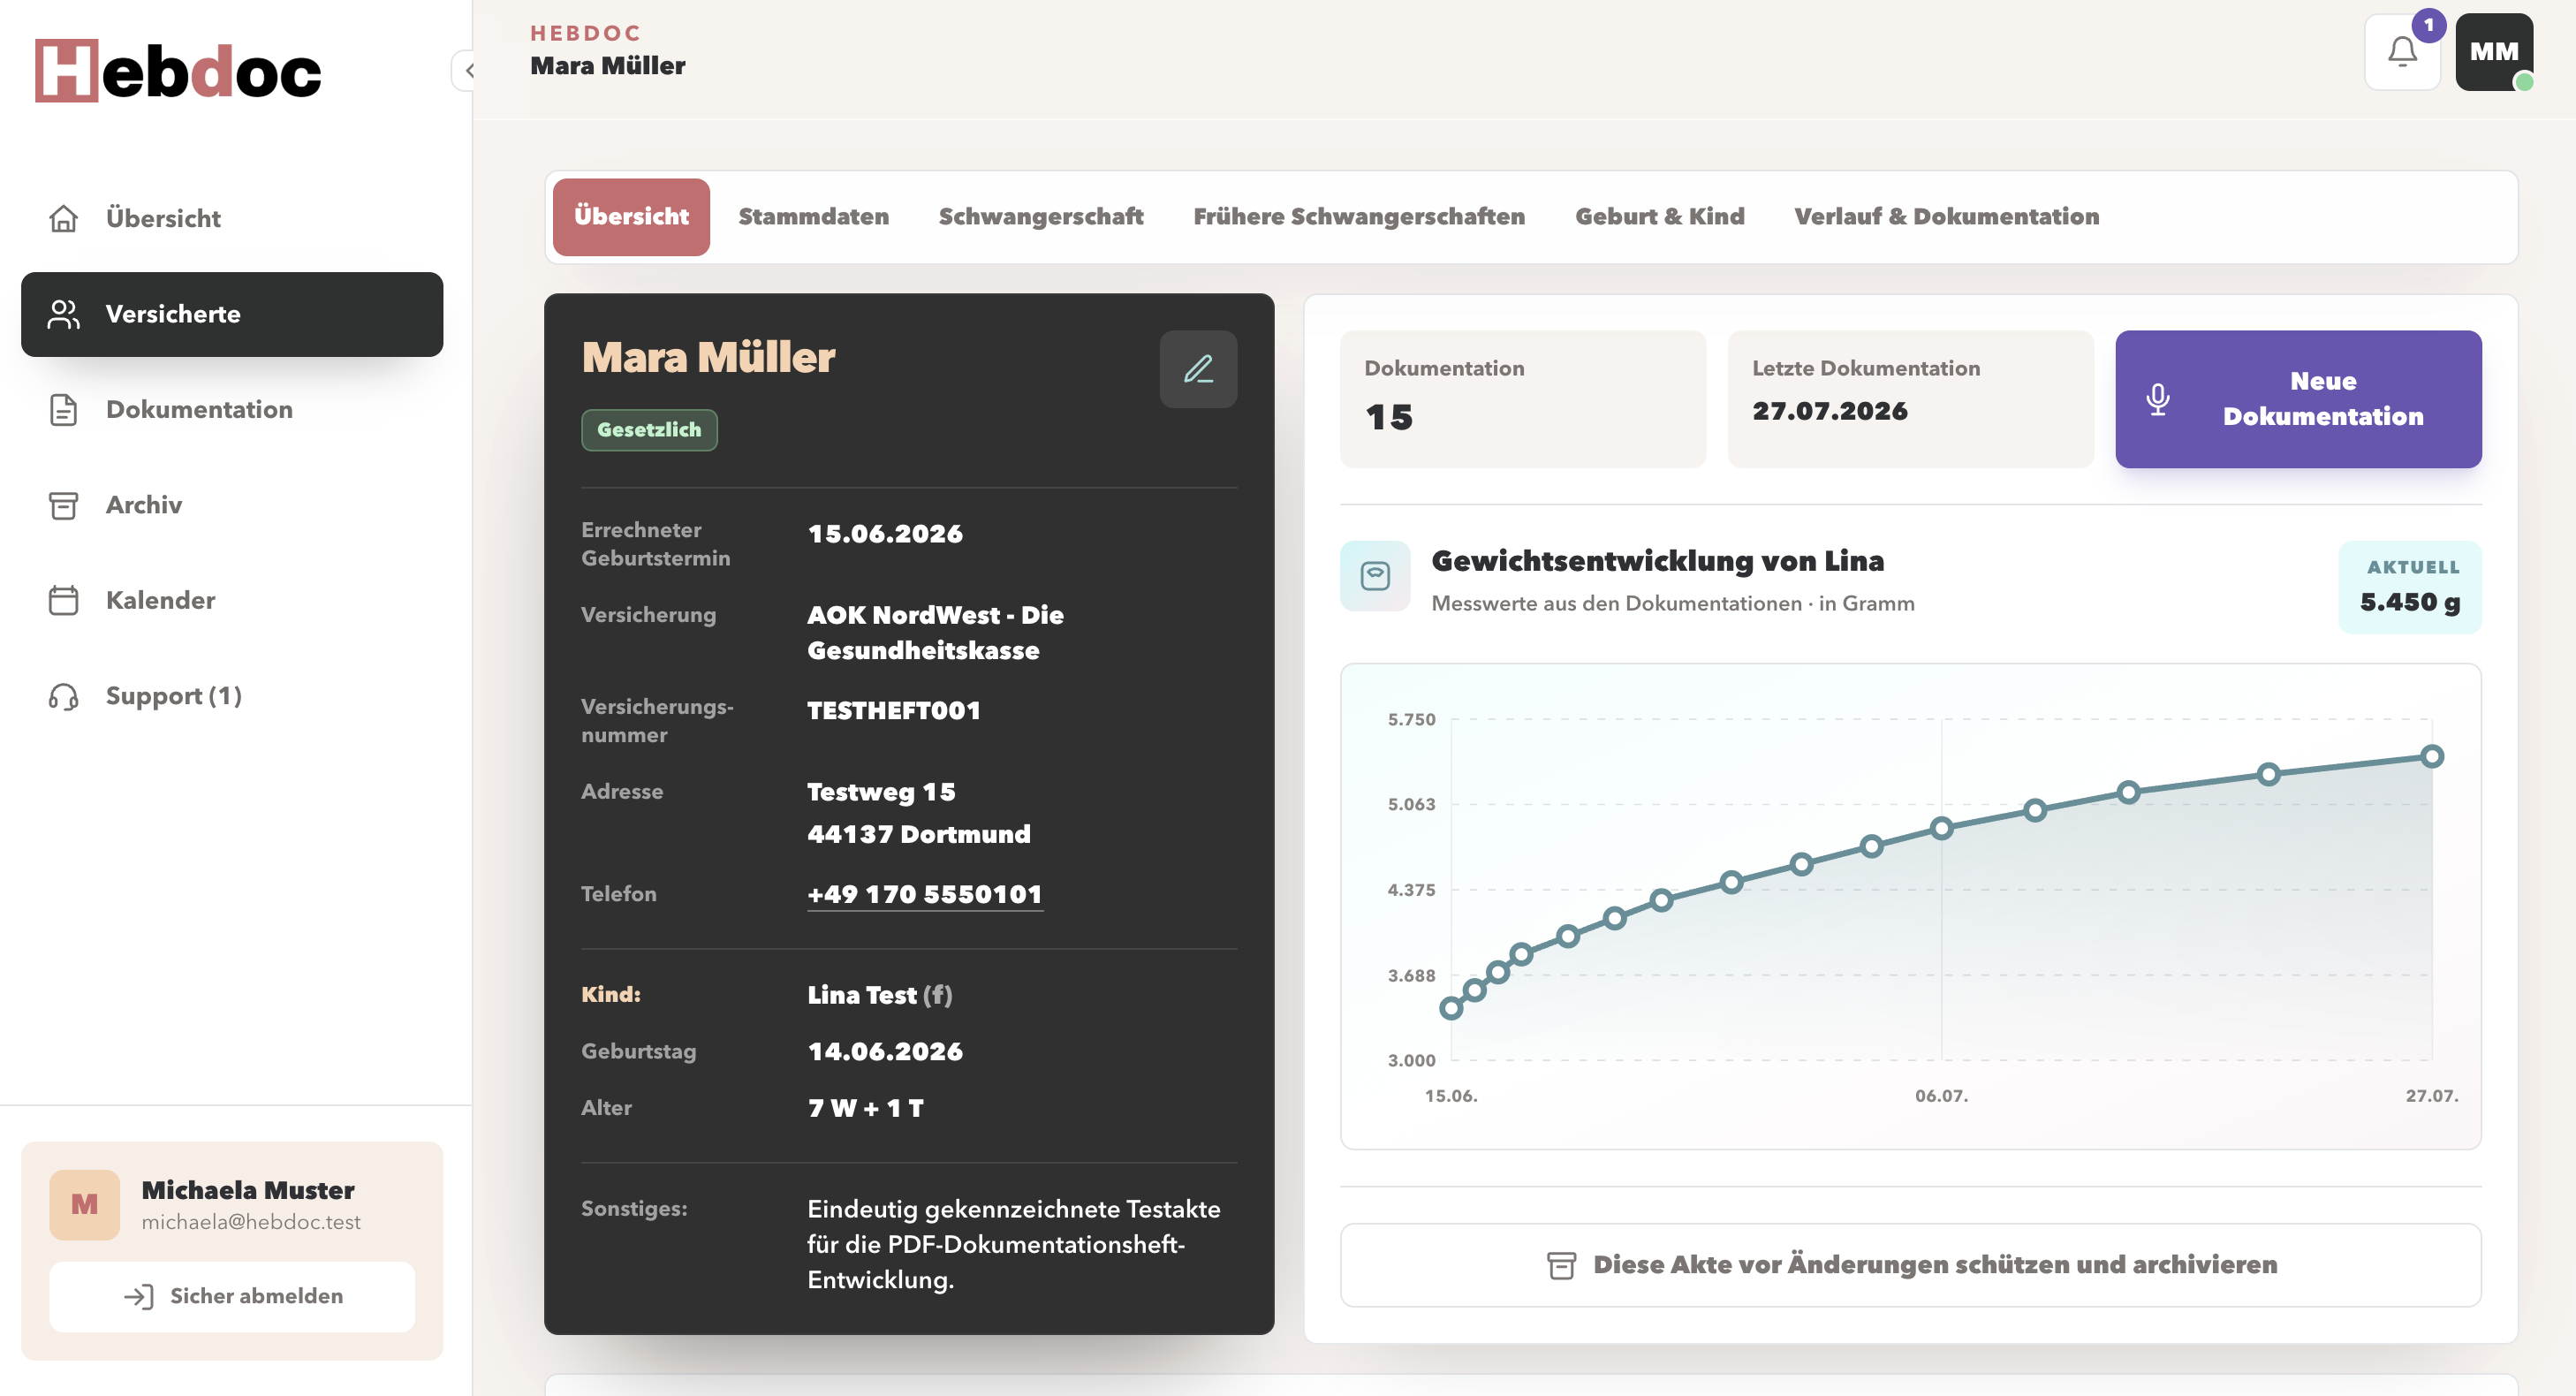Click the scale icon beside Gewichtsentwicklung

(x=1375, y=576)
